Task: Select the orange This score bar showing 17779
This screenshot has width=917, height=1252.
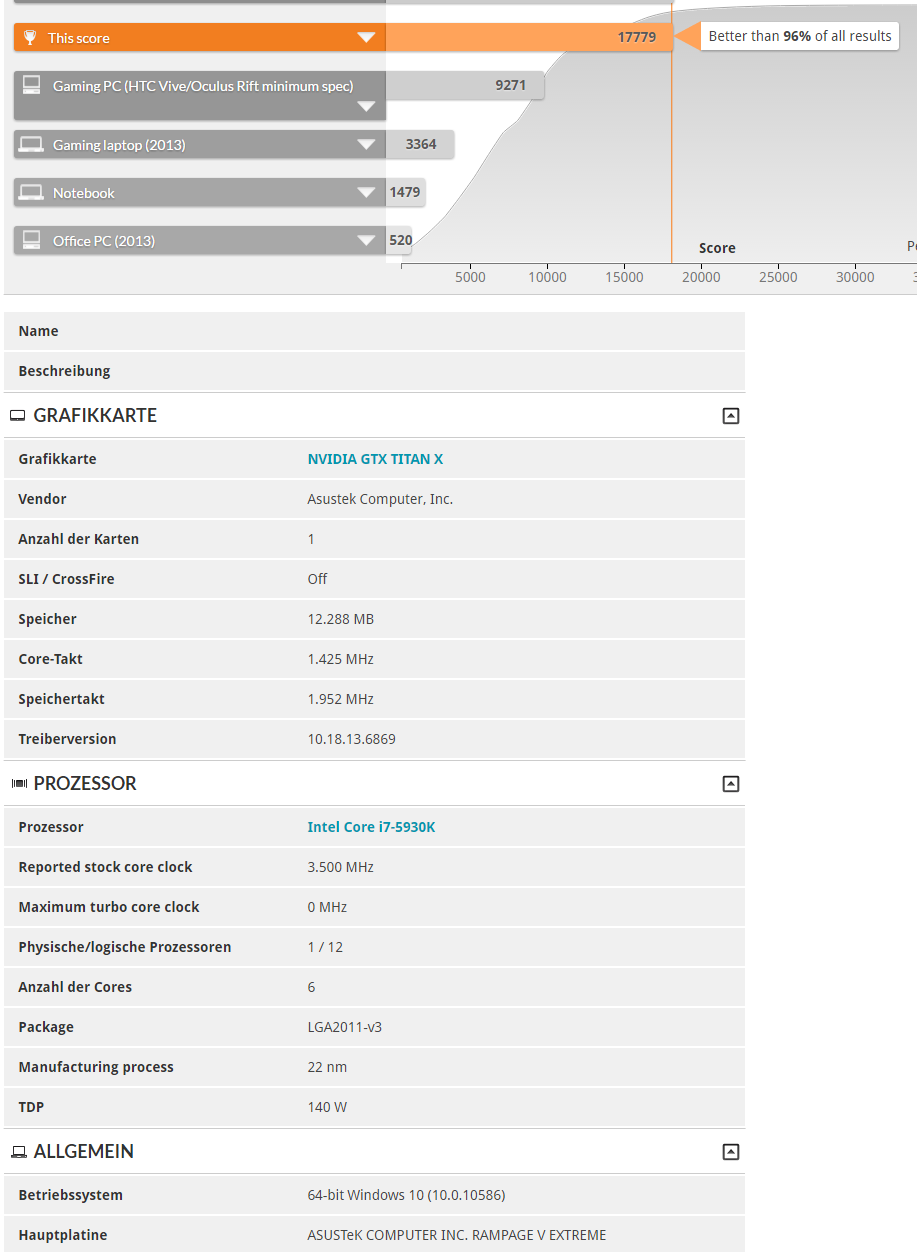Action: 529,38
